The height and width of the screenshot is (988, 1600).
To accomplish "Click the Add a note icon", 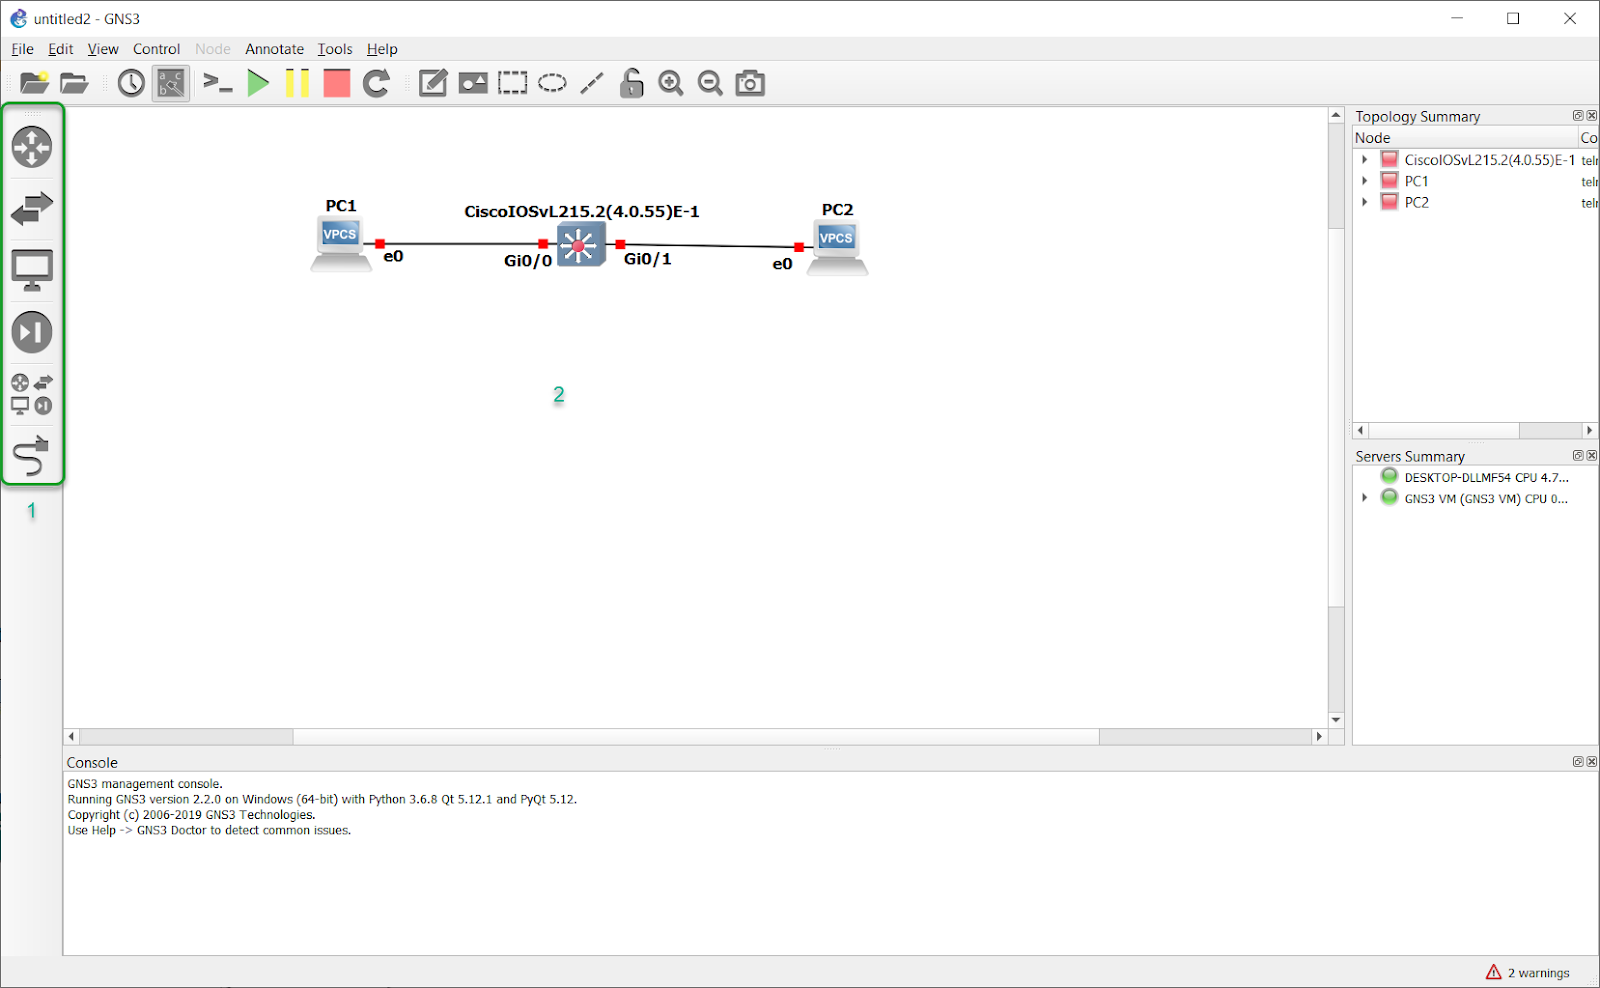I will point(432,83).
